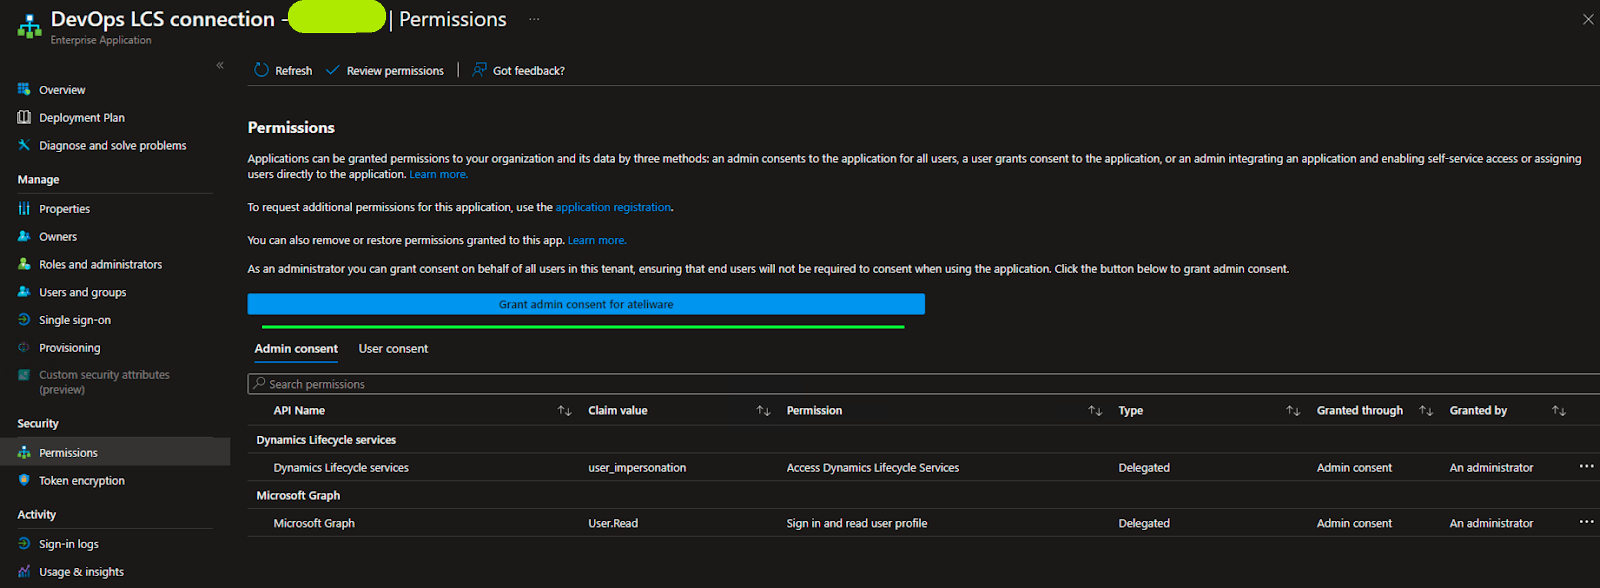Click the search magnifier icon
Screen dimensions: 1600x588
(x=260, y=383)
